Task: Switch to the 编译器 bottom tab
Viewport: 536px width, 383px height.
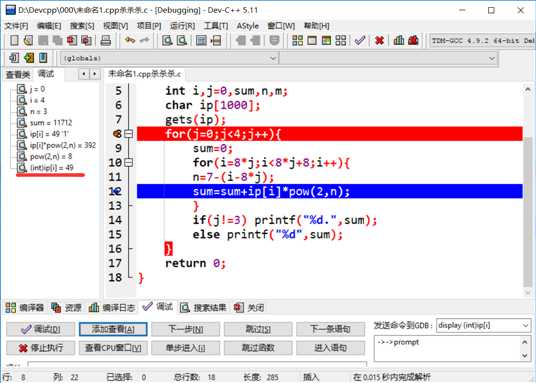Action: pos(25,308)
